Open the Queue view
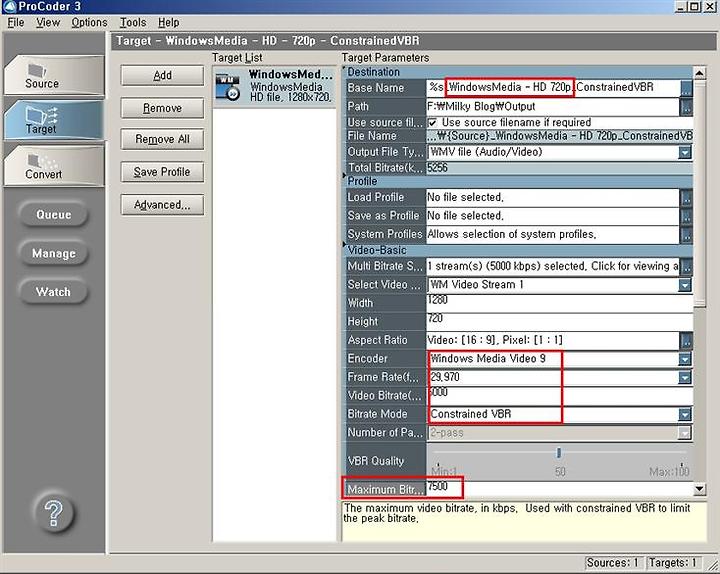This screenshot has height=574, width=720. coord(54,214)
